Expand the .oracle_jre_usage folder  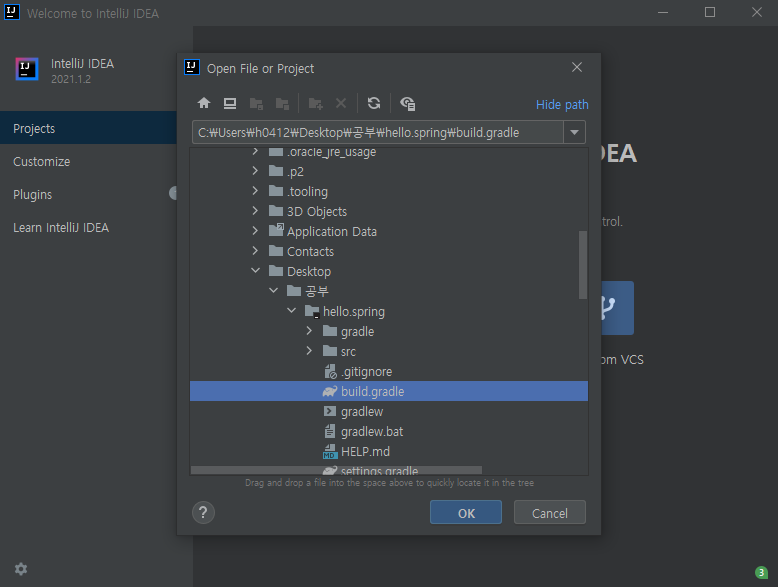point(255,151)
